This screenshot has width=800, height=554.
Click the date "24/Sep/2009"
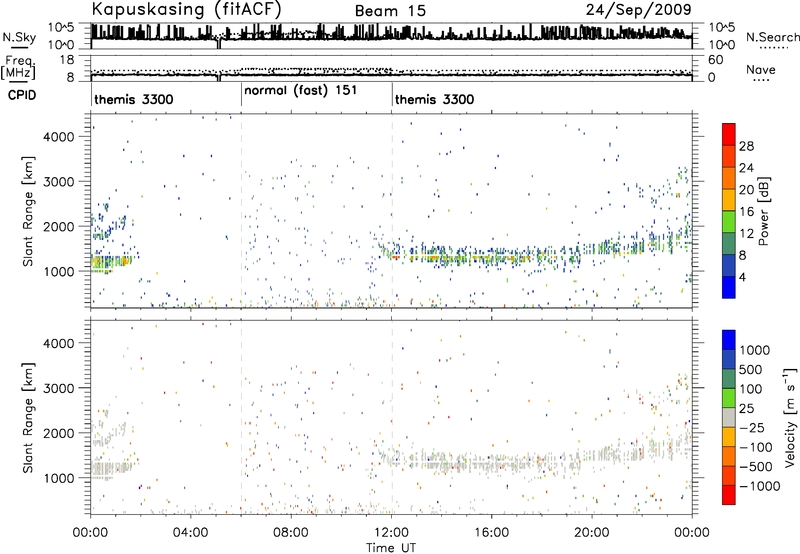pyautogui.click(x=639, y=9)
